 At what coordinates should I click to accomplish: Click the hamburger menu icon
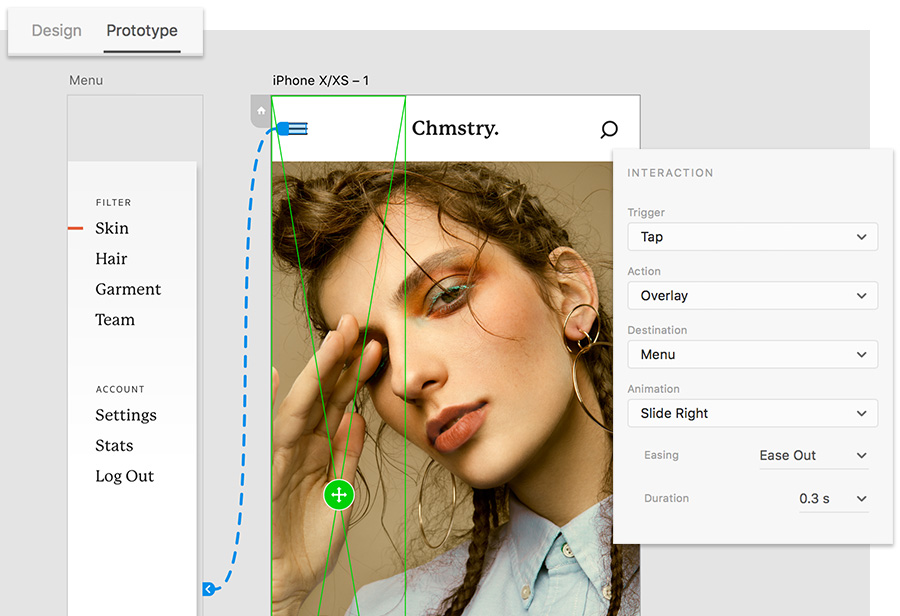point(297,129)
